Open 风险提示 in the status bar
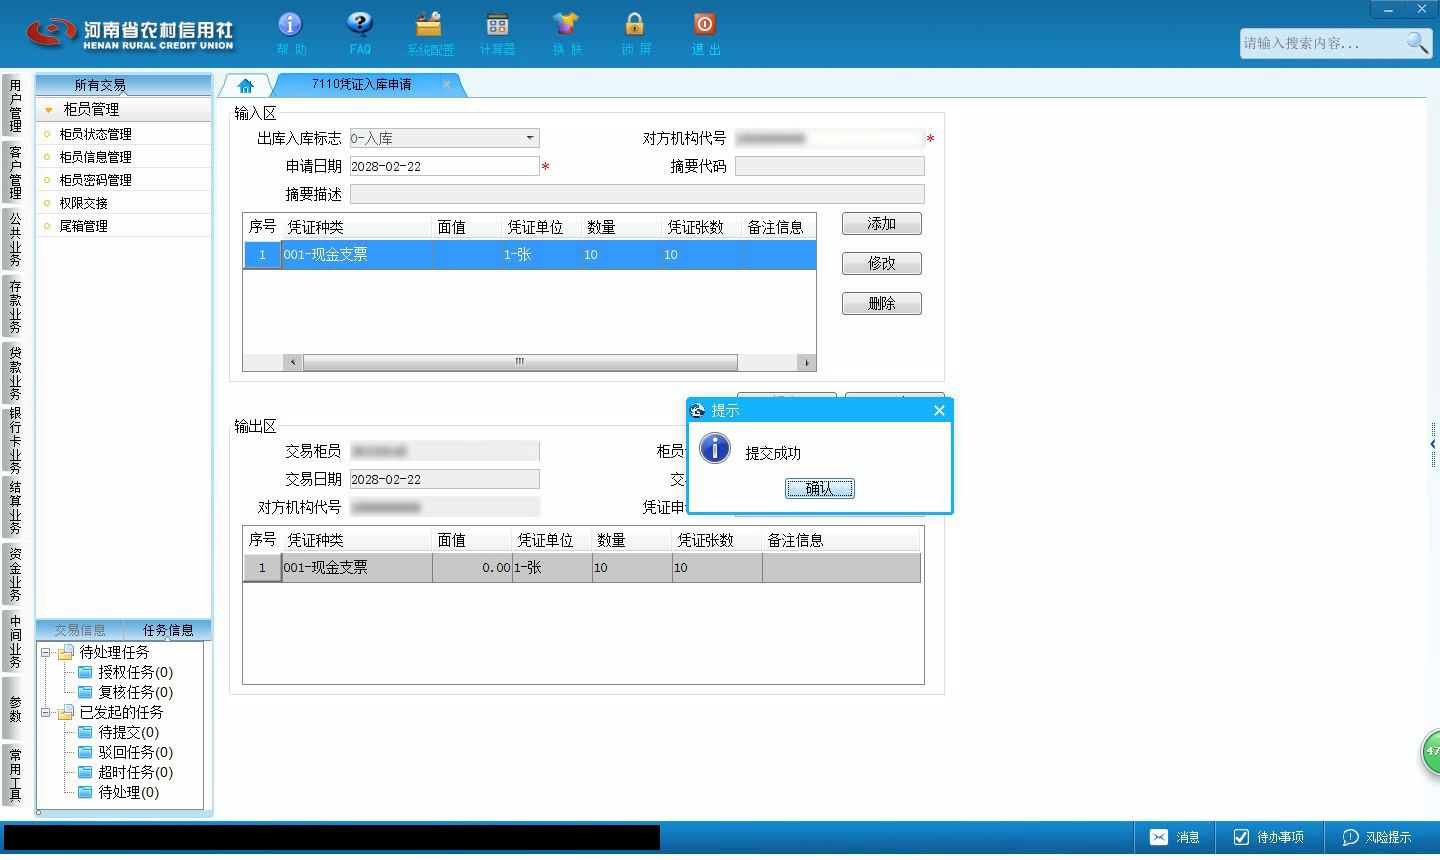 (x=1376, y=837)
